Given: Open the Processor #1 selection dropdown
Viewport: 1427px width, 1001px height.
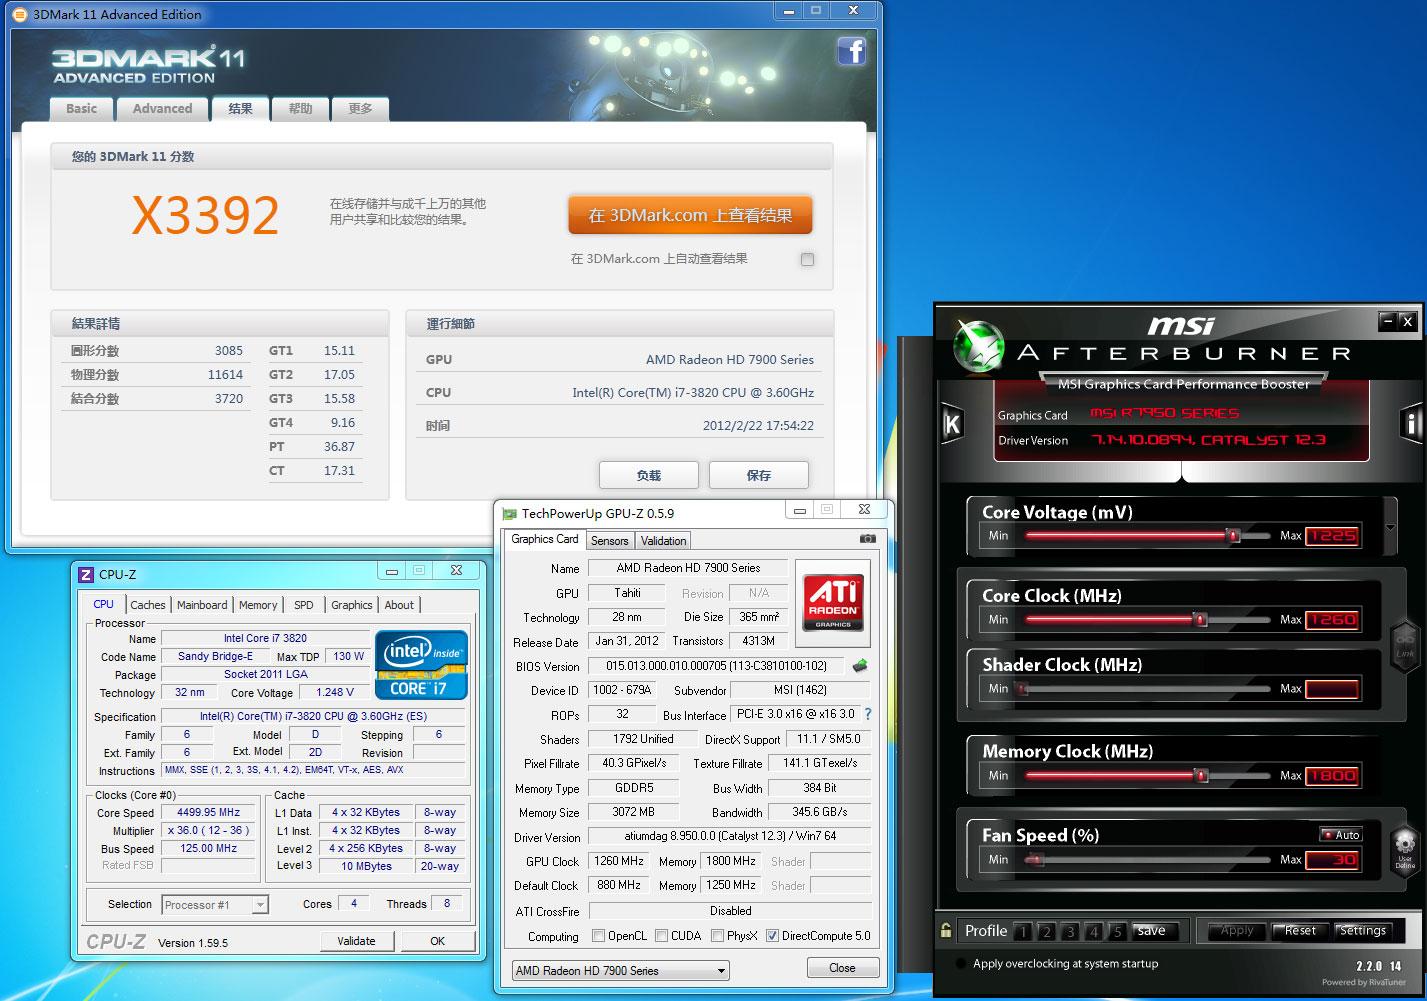Looking at the screenshot, I should coord(215,904).
